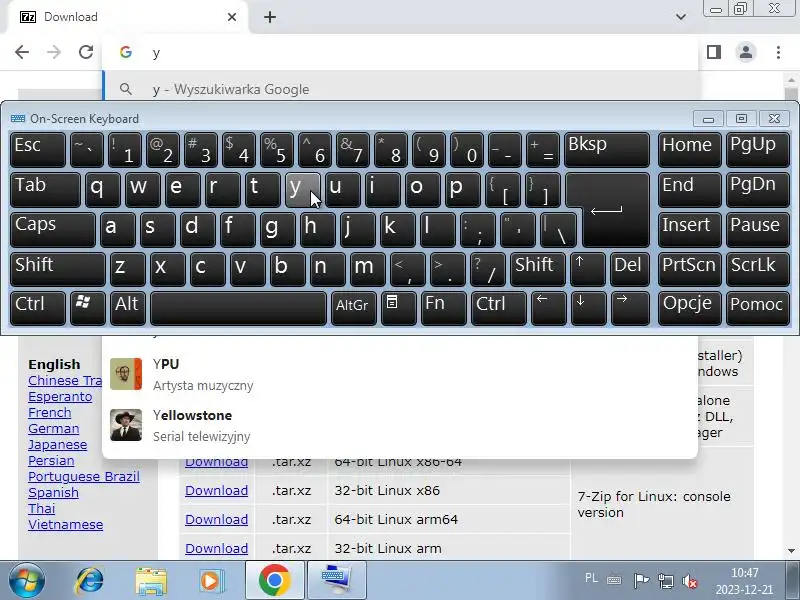Tap the Del key
Viewport: 800px width, 600px height.
[x=630, y=269]
